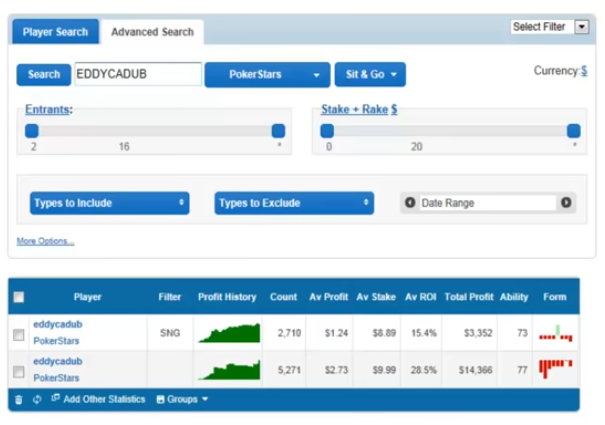
Task: Open the PokerStars network dropdown
Action: 266,75
